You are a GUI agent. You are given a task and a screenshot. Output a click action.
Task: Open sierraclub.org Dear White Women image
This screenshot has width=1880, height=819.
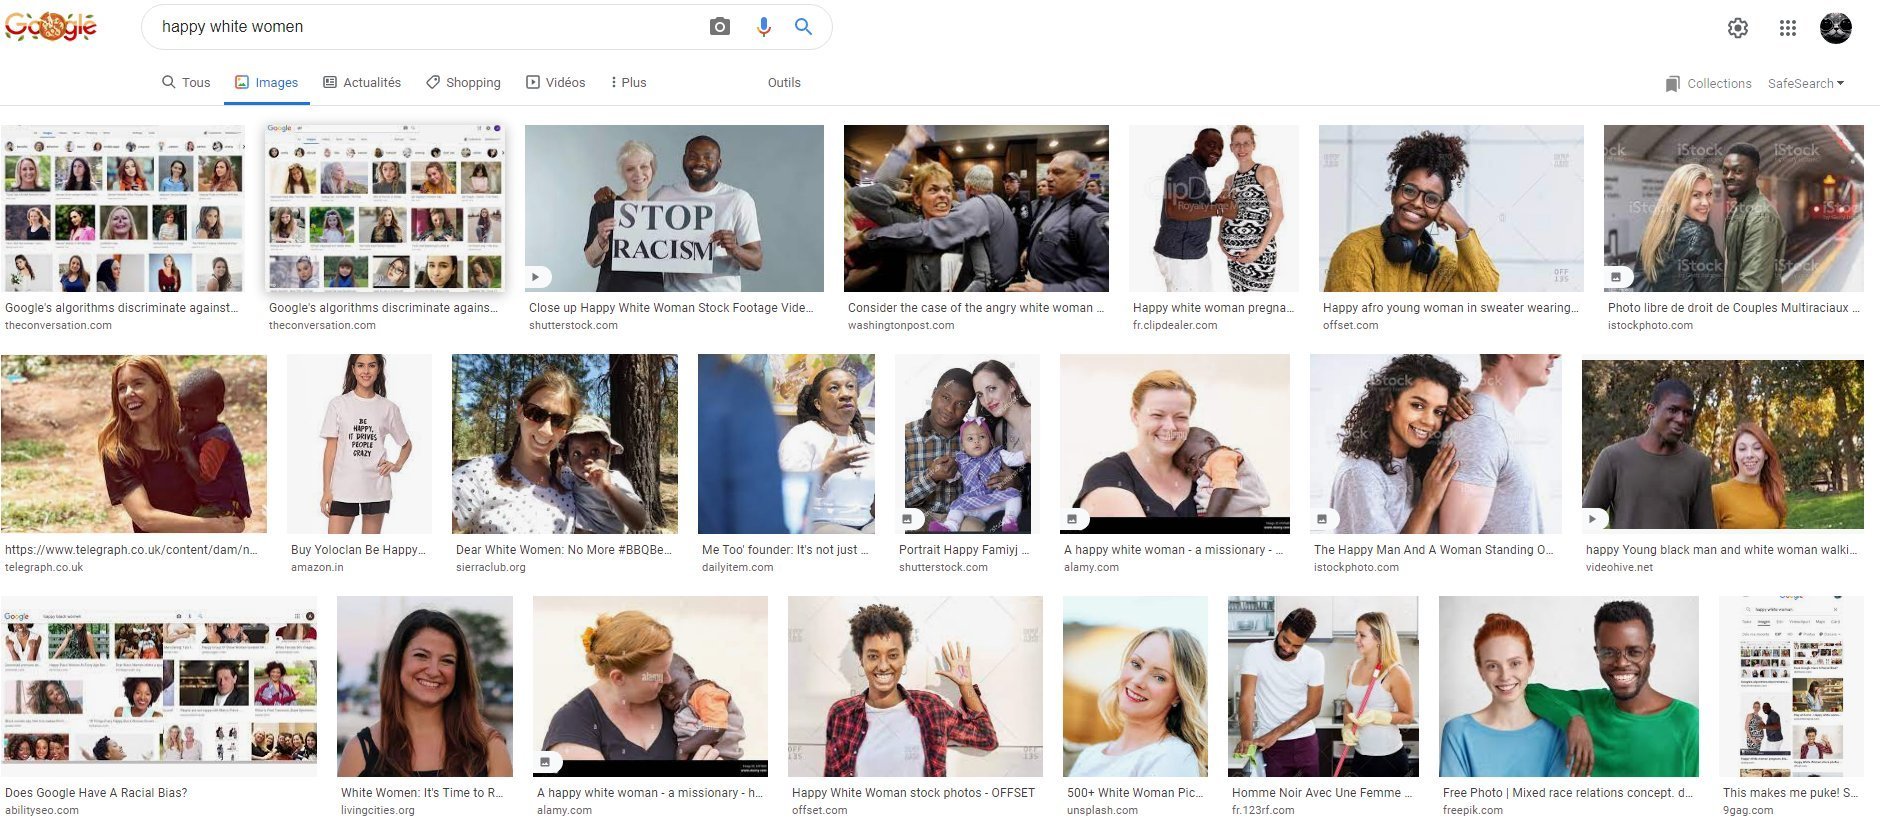[565, 443]
